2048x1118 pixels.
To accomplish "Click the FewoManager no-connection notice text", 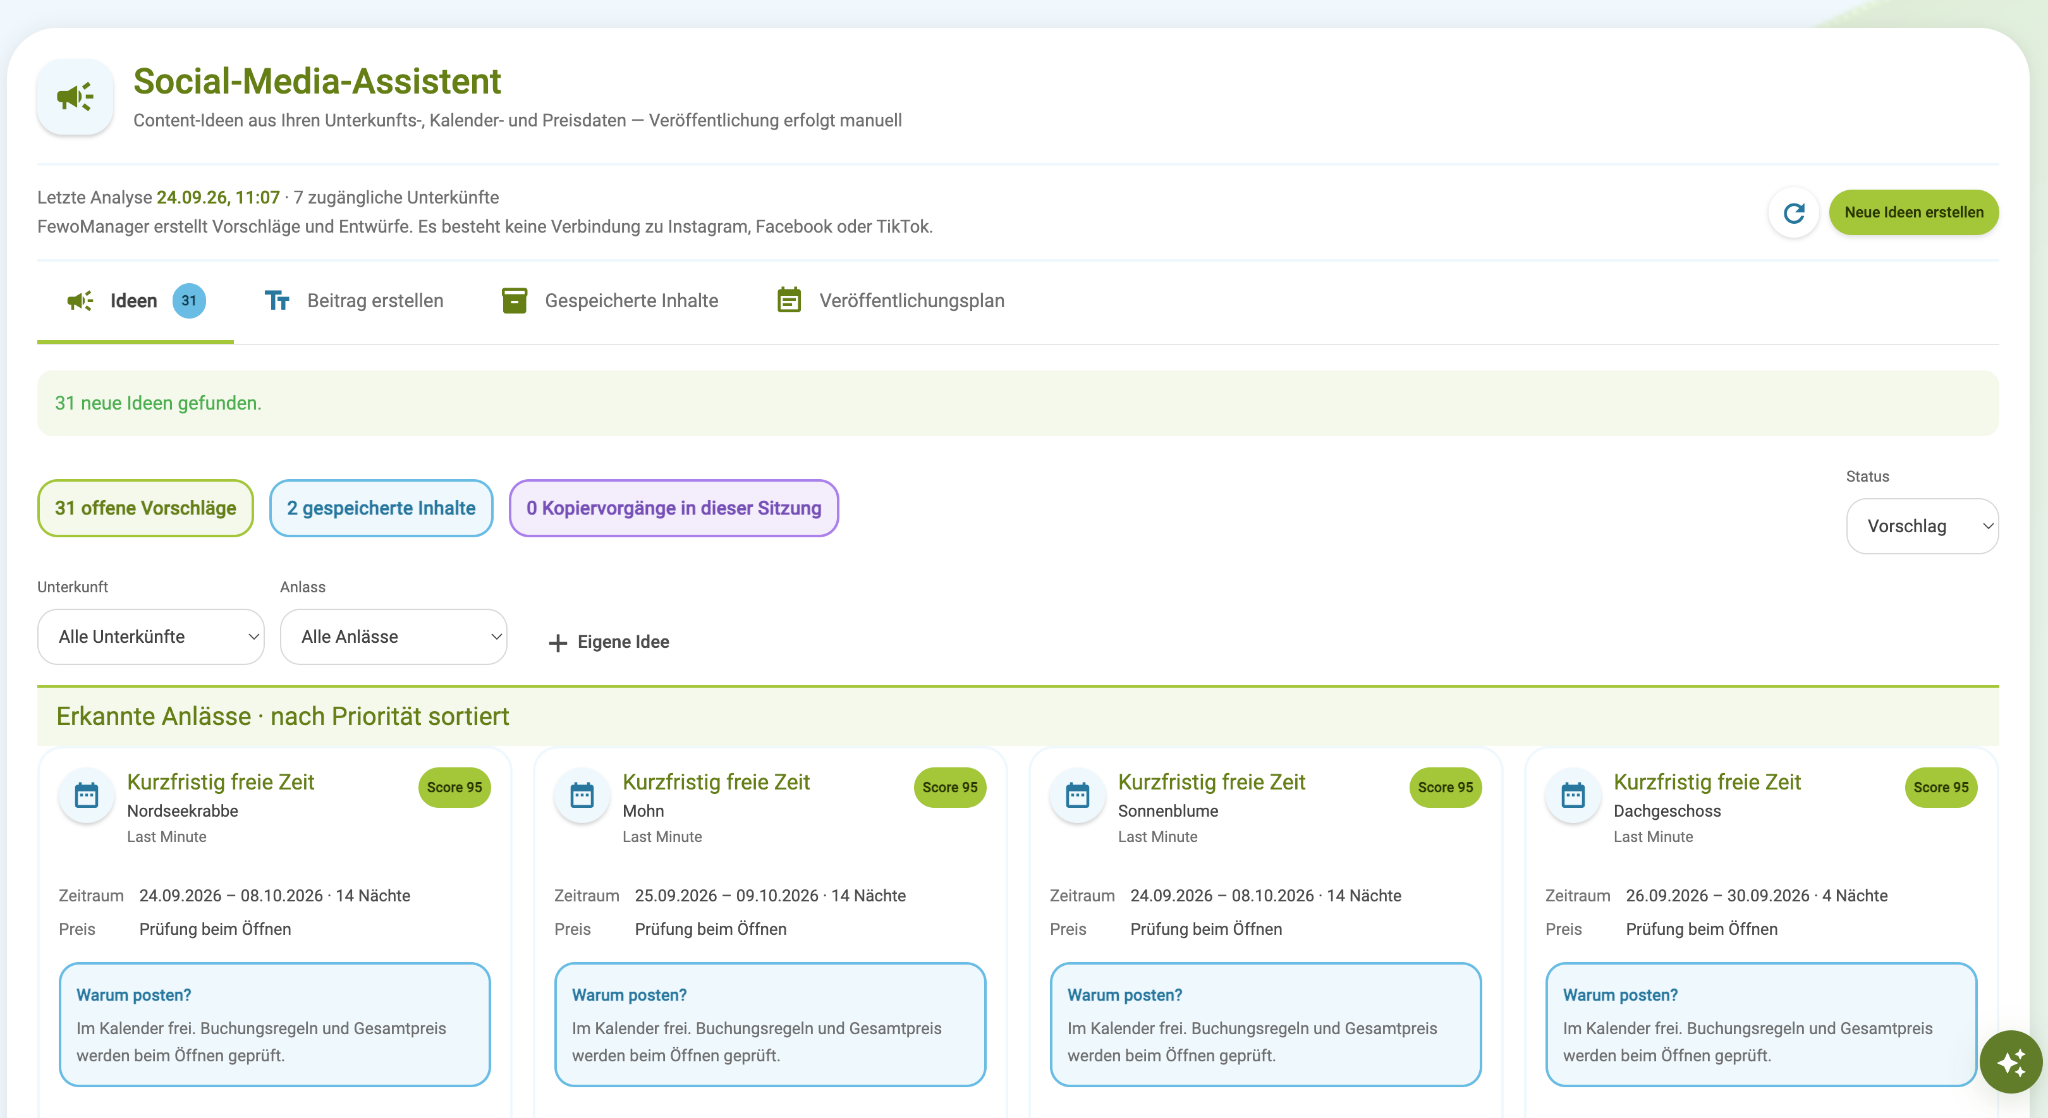I will pos(485,227).
